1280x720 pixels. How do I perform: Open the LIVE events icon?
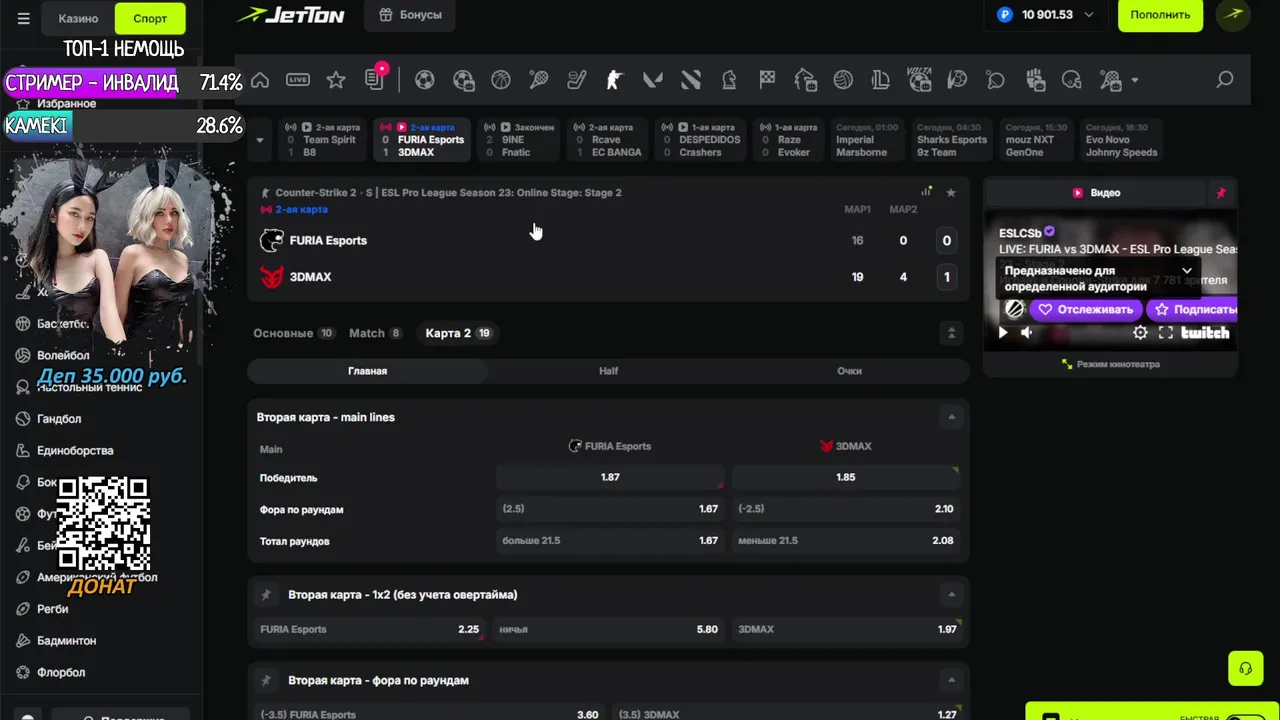(x=298, y=80)
